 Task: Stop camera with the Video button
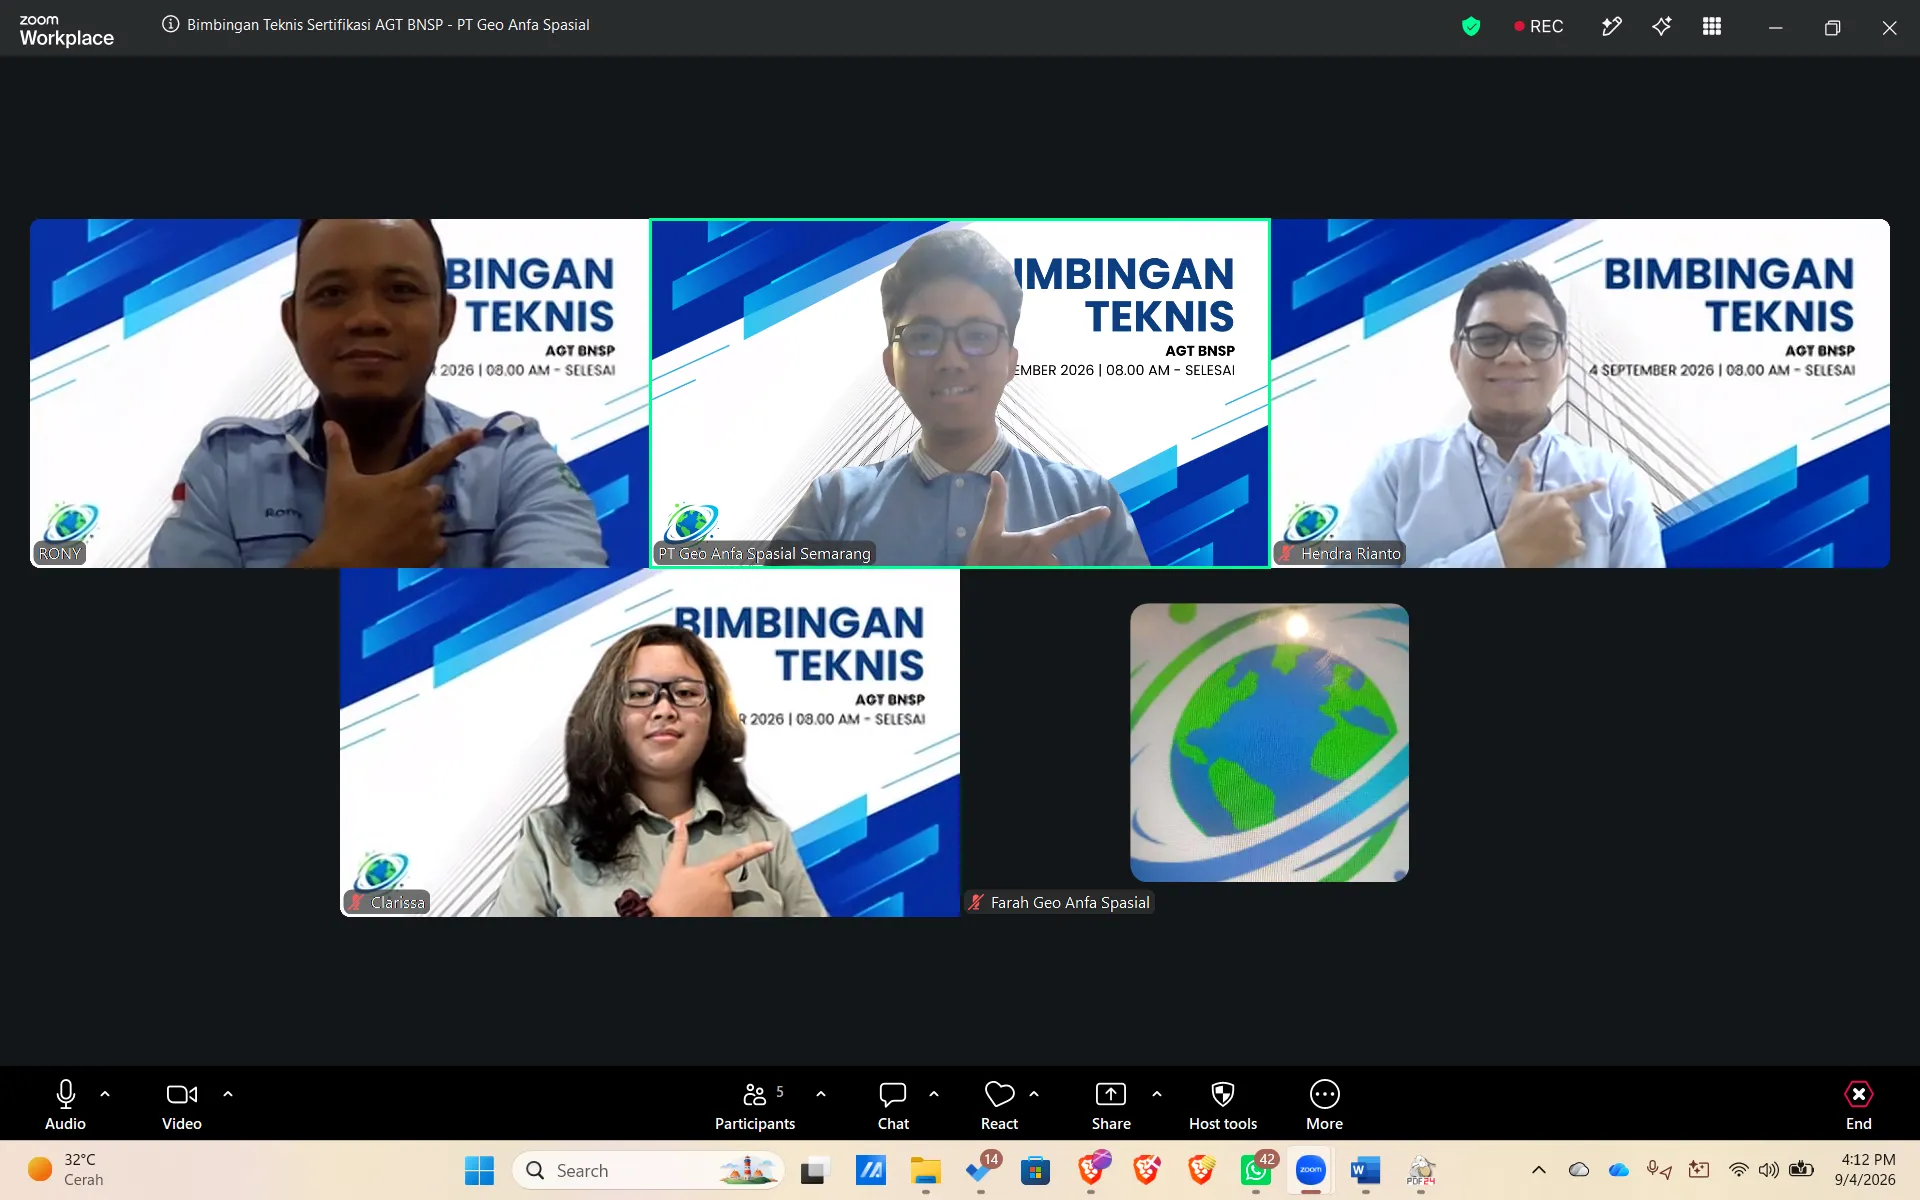pyautogui.click(x=182, y=1105)
